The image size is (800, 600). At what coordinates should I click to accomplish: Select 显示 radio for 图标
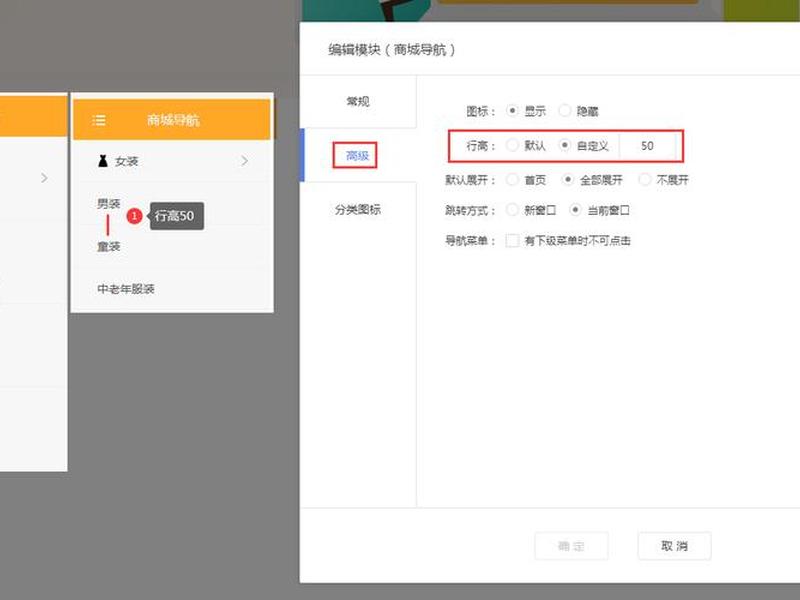(x=512, y=111)
